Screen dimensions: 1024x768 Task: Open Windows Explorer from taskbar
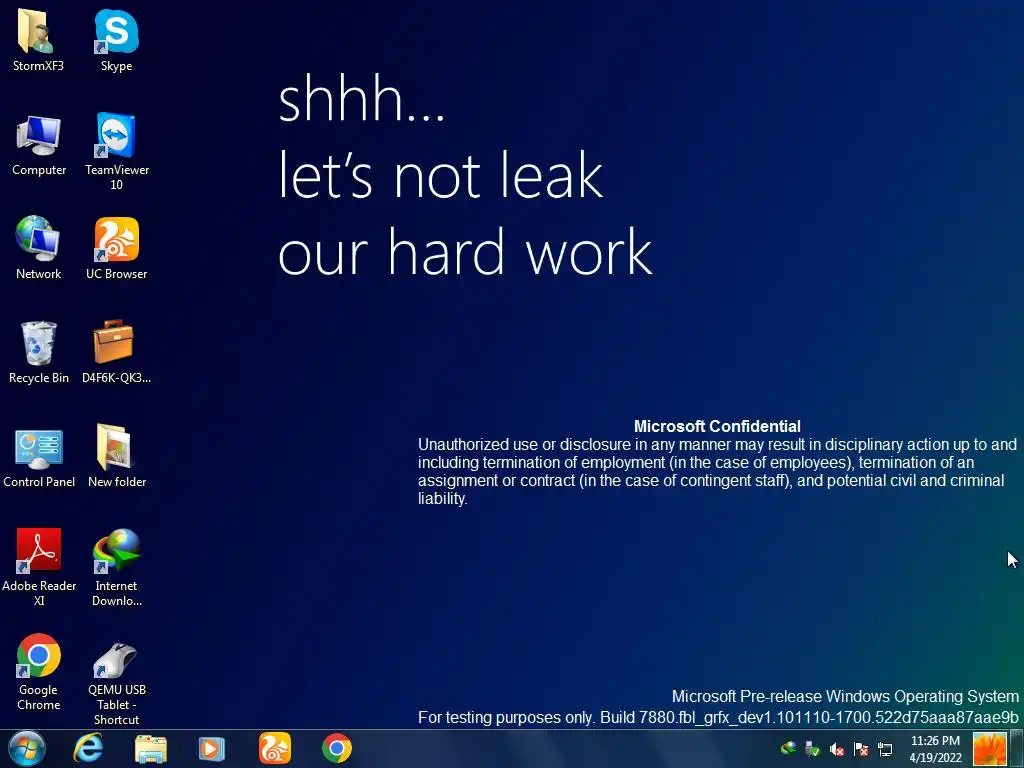[x=151, y=749]
